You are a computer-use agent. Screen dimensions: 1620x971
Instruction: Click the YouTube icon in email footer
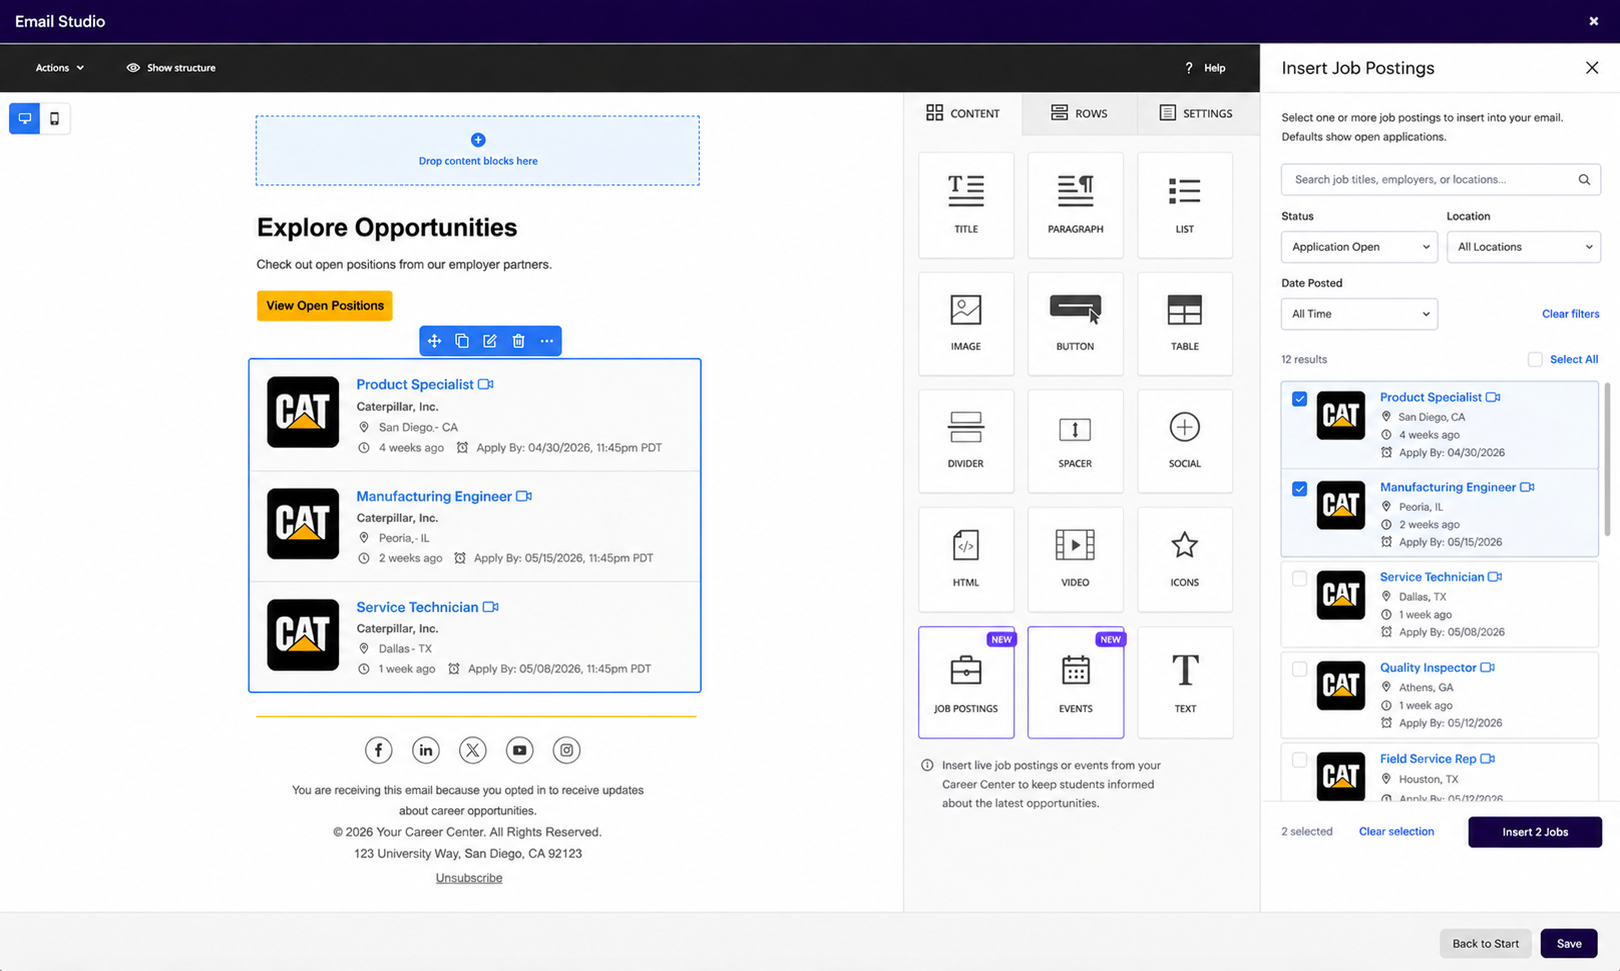coord(520,750)
